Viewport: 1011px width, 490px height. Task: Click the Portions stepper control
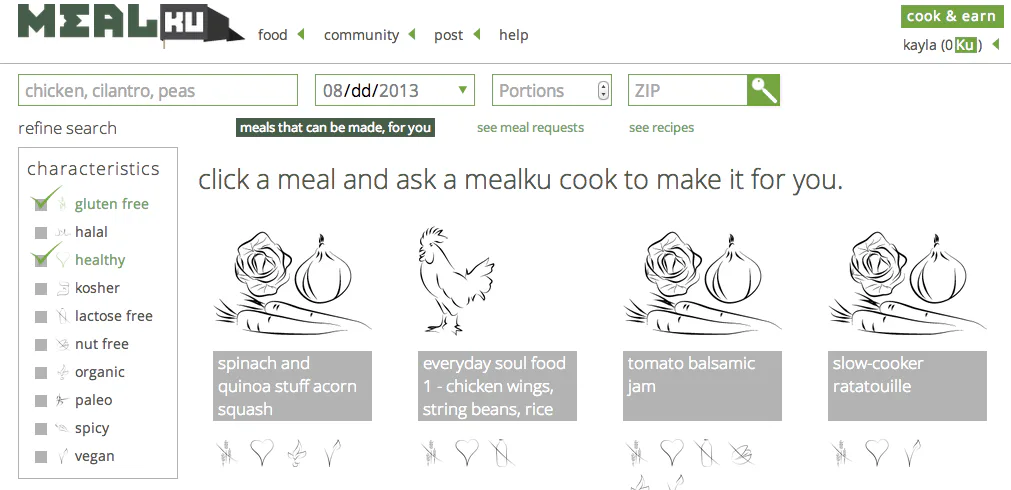pyautogui.click(x=602, y=90)
